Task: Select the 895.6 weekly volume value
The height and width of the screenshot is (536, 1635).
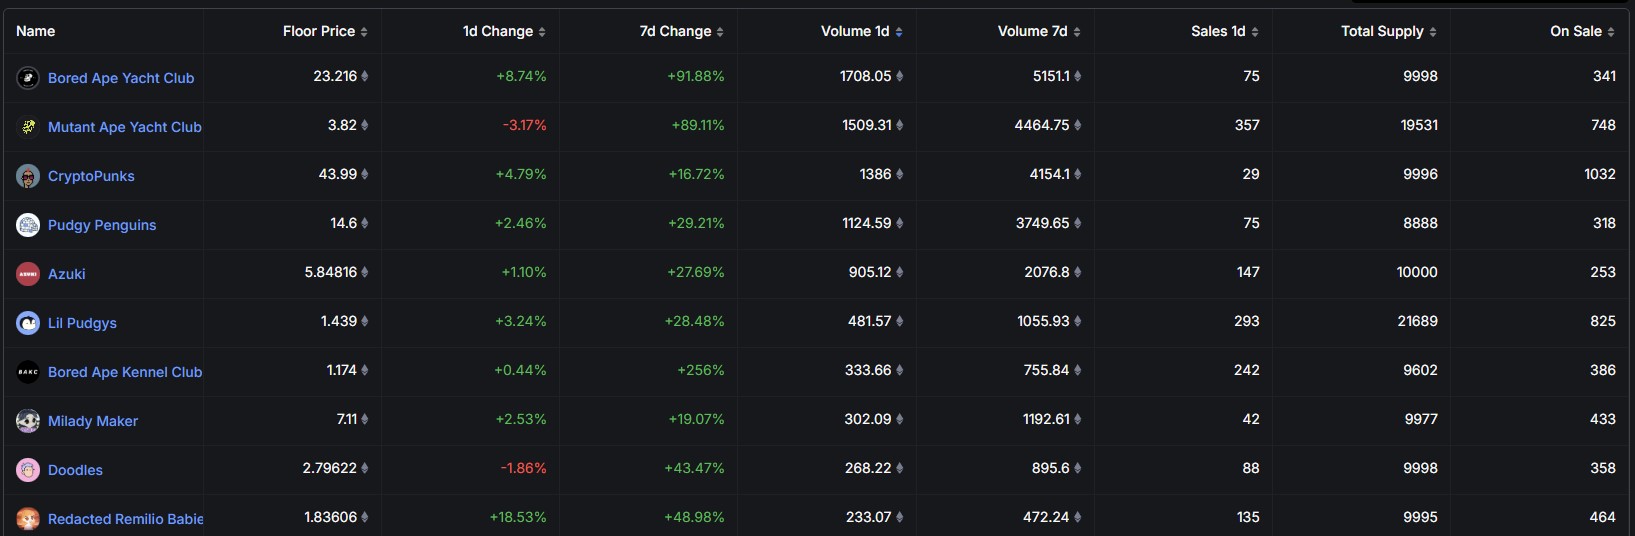Action: (x=1051, y=468)
